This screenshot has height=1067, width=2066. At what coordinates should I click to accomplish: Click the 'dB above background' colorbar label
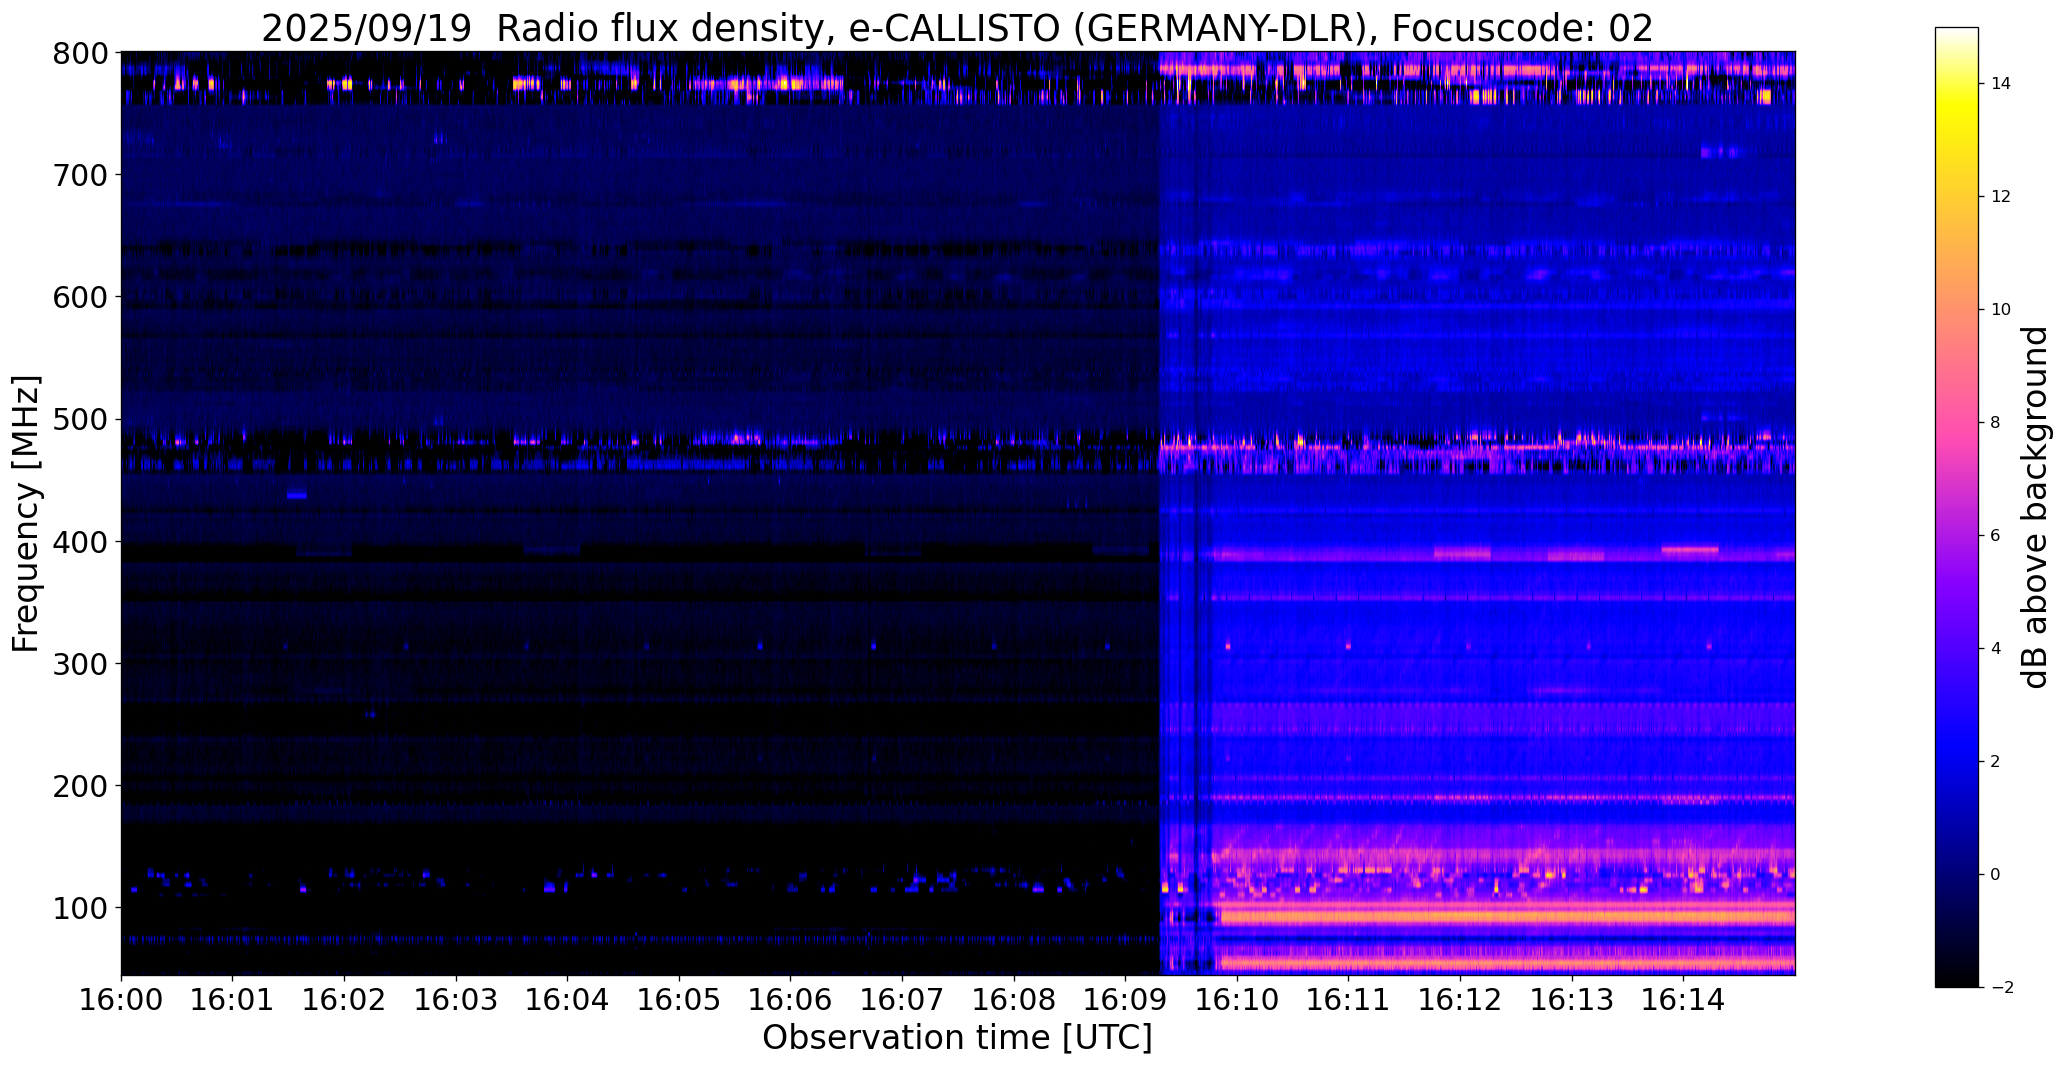[2035, 507]
